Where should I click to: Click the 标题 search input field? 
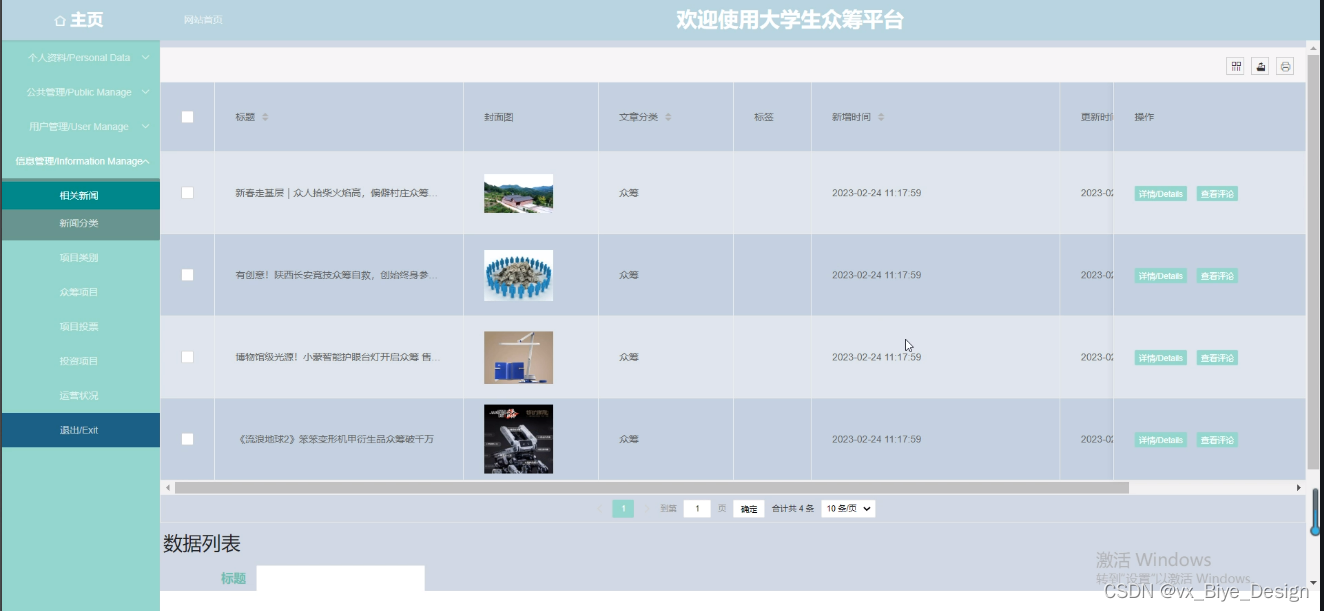tap(340, 578)
